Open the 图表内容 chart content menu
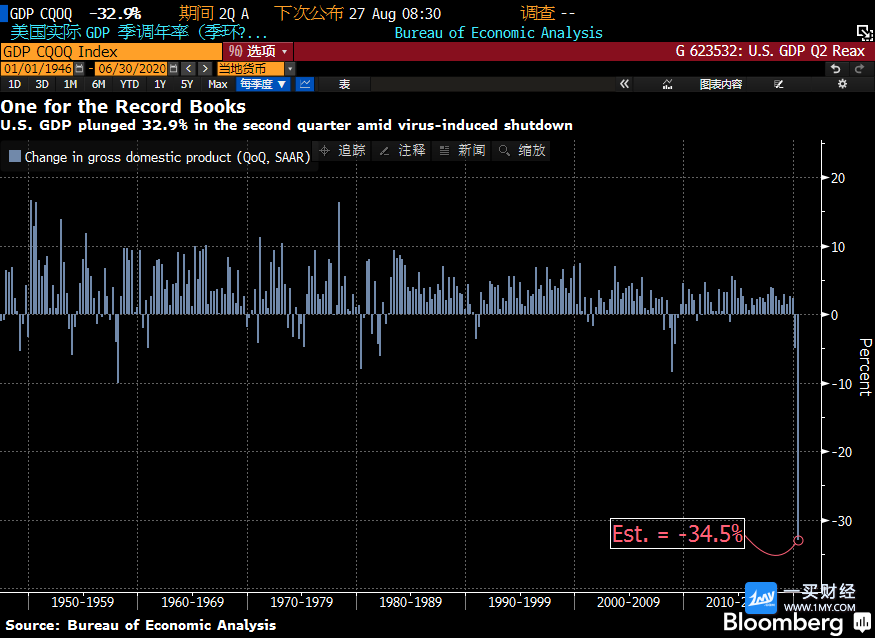The image size is (875, 638). click(721, 84)
